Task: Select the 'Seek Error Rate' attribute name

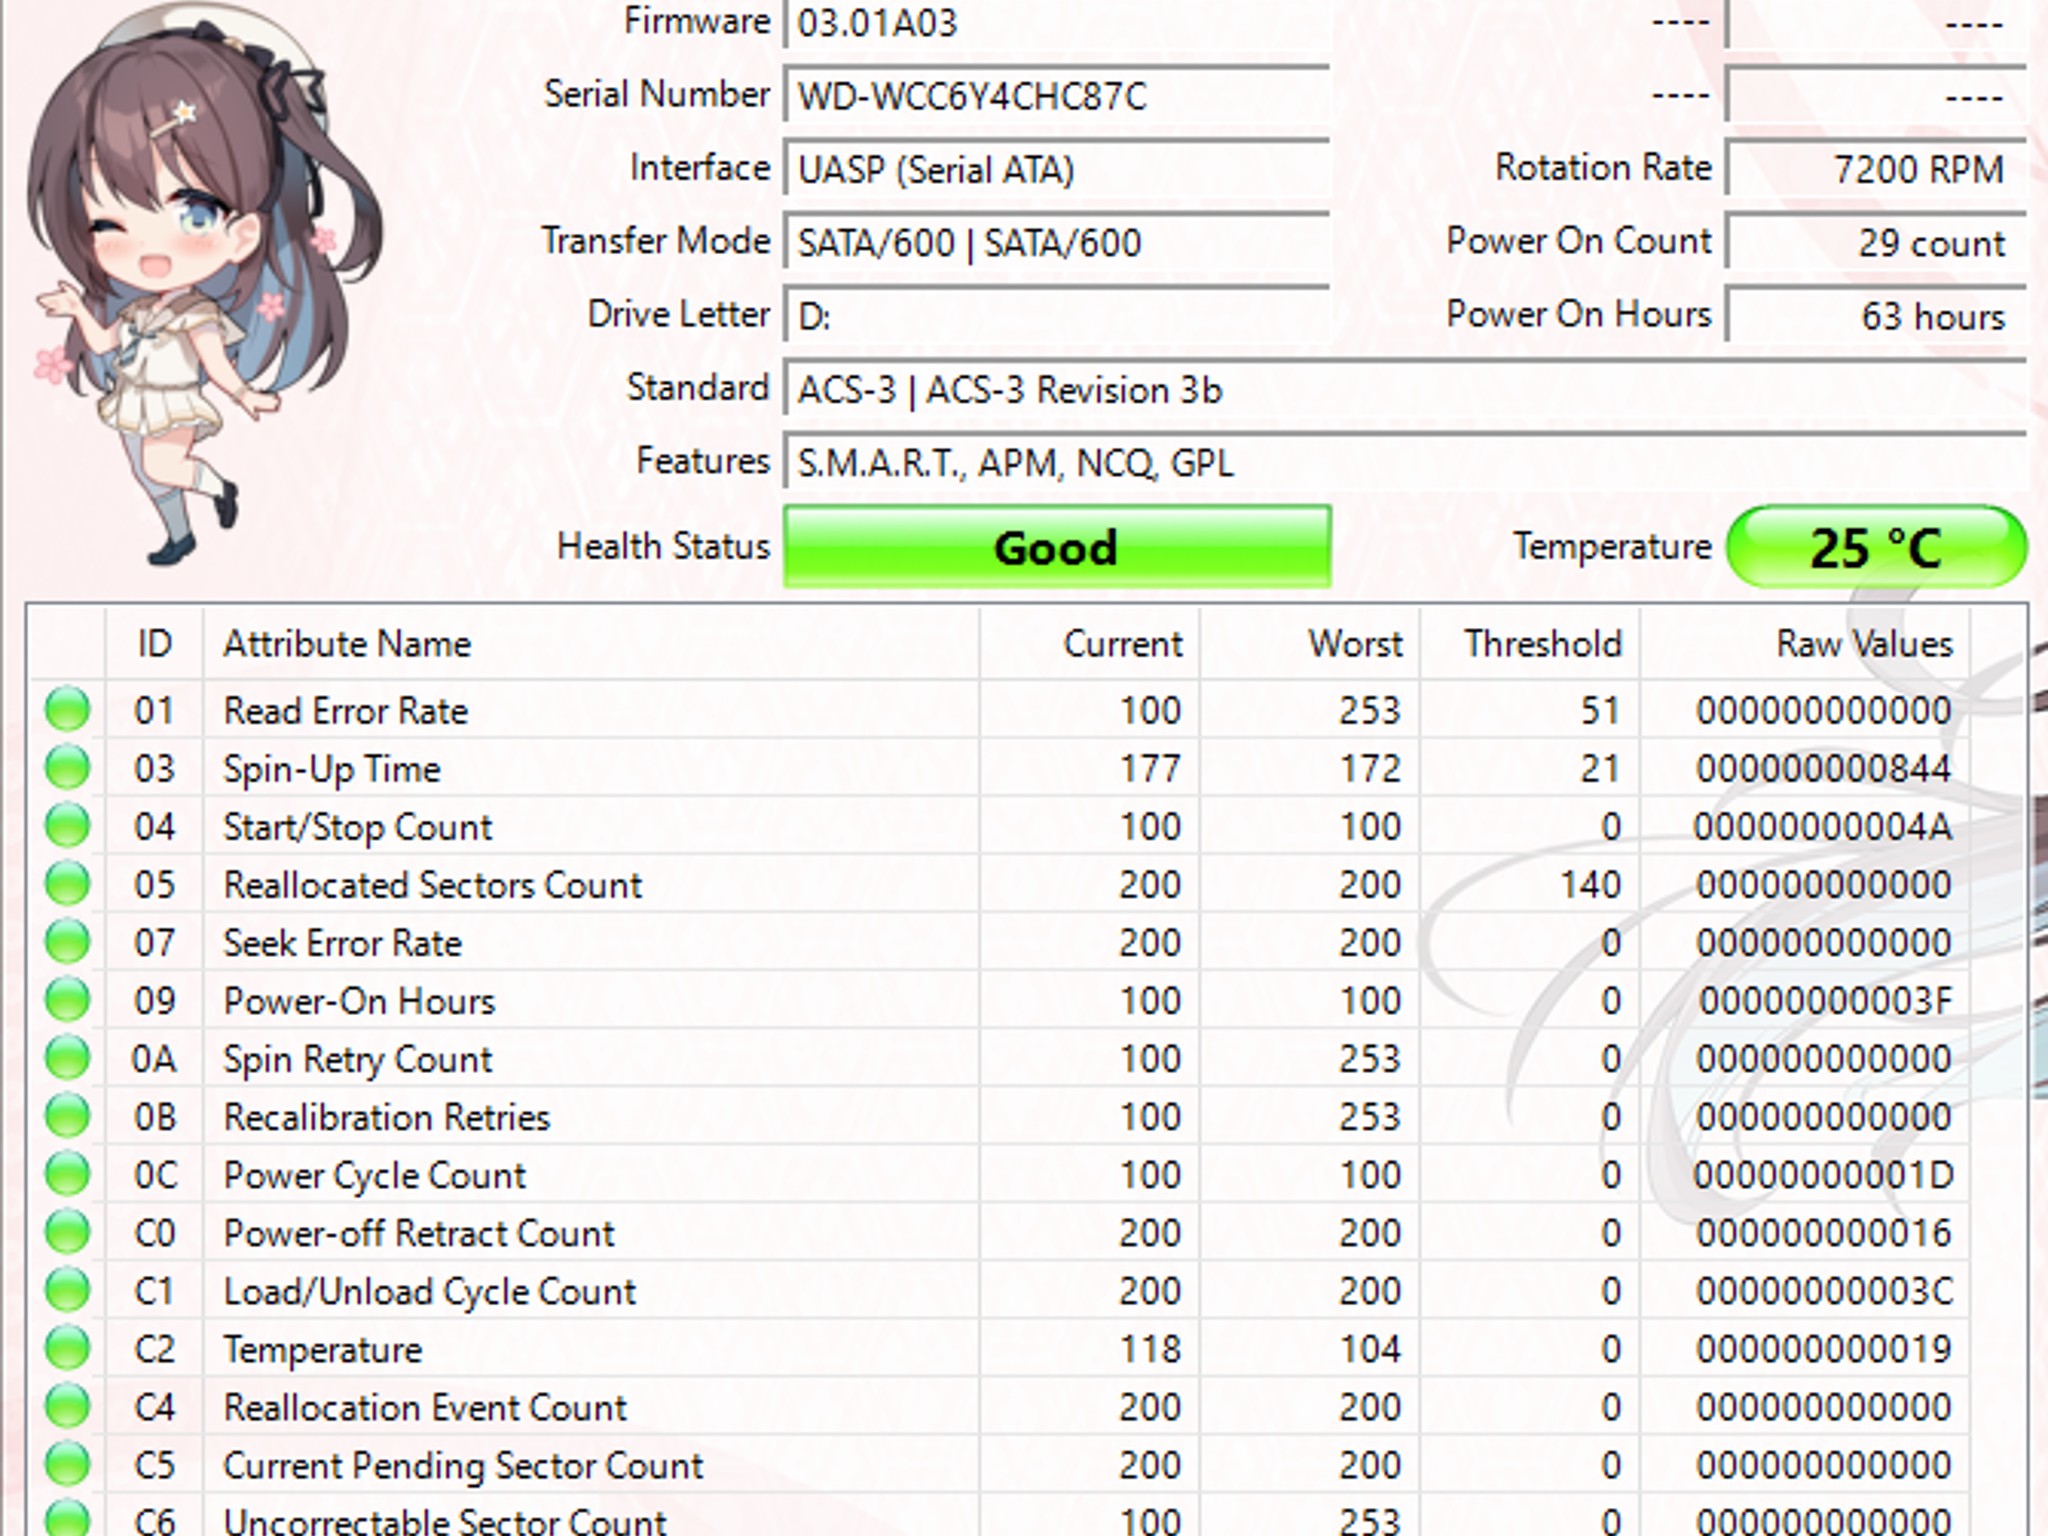Action: click(x=343, y=943)
